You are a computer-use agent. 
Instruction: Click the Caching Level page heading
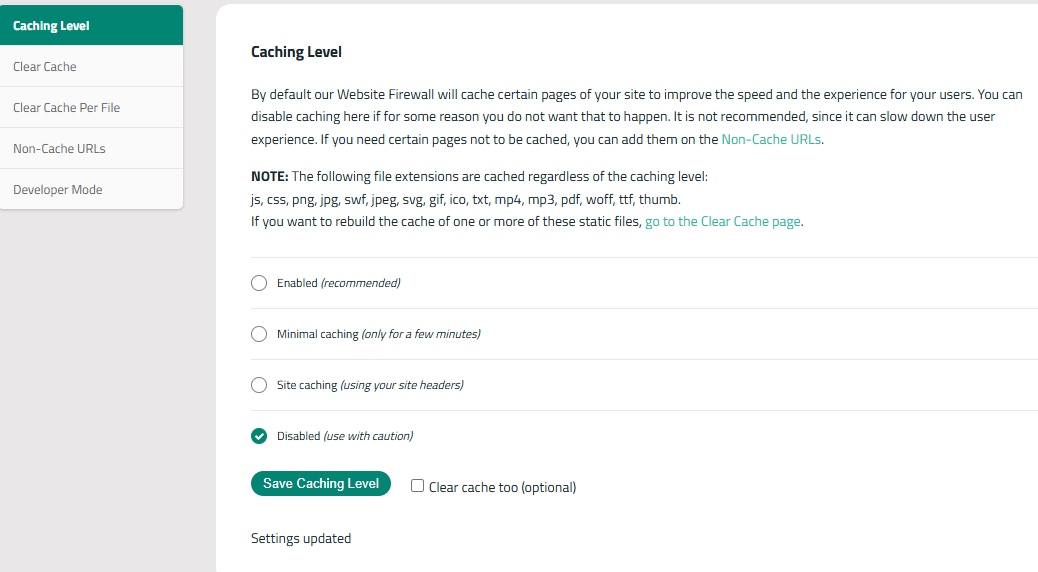(x=296, y=52)
